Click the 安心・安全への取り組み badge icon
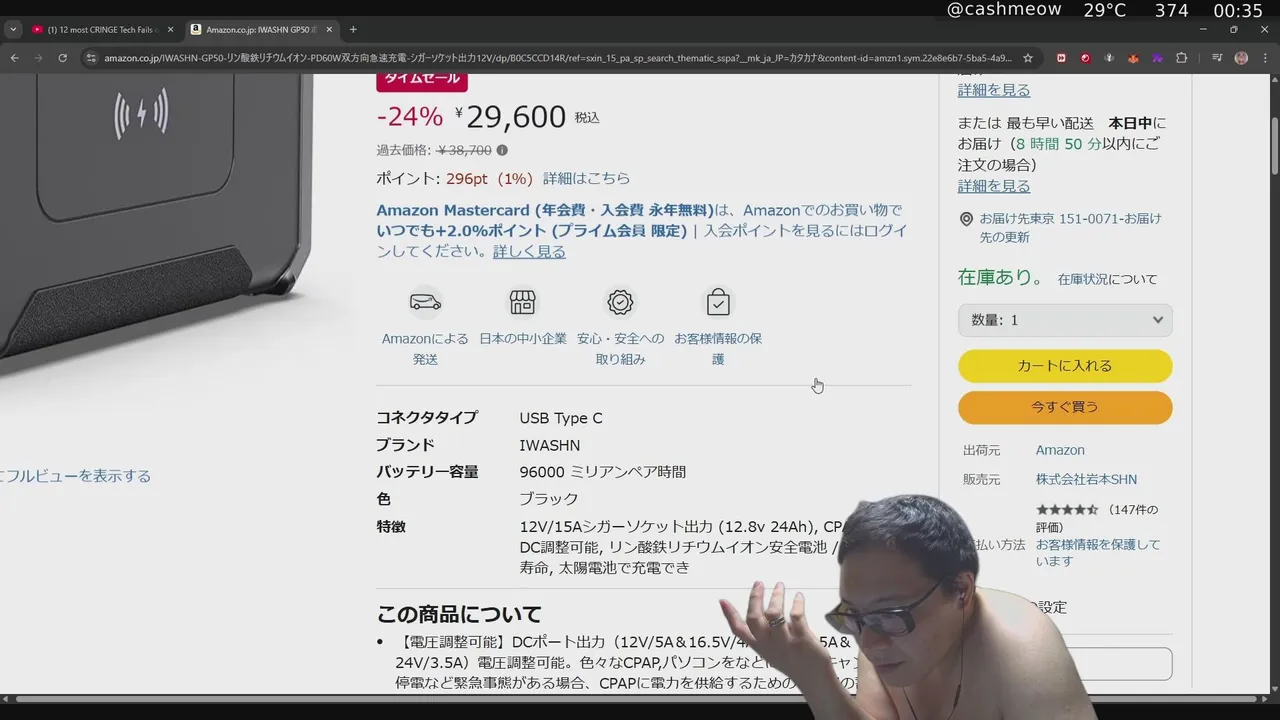 (x=620, y=302)
